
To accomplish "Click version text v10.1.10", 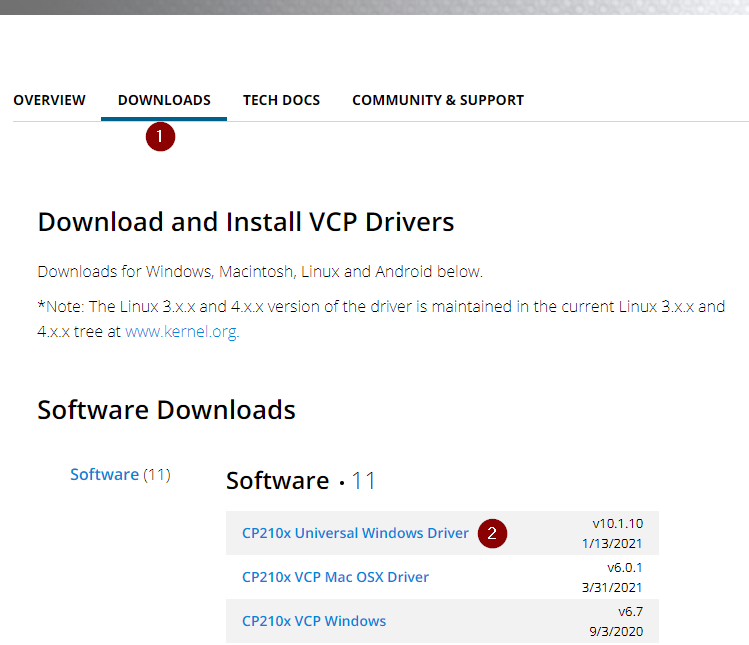I will (x=618, y=523).
